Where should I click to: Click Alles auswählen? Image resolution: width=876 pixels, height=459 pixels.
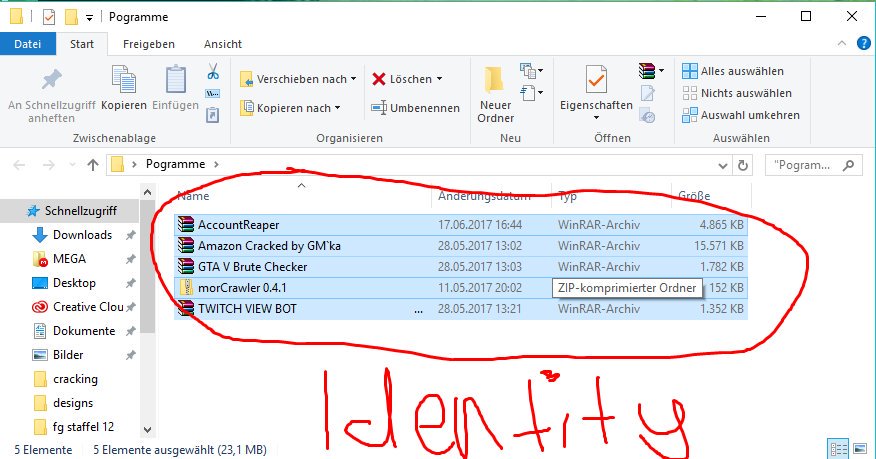(733, 71)
